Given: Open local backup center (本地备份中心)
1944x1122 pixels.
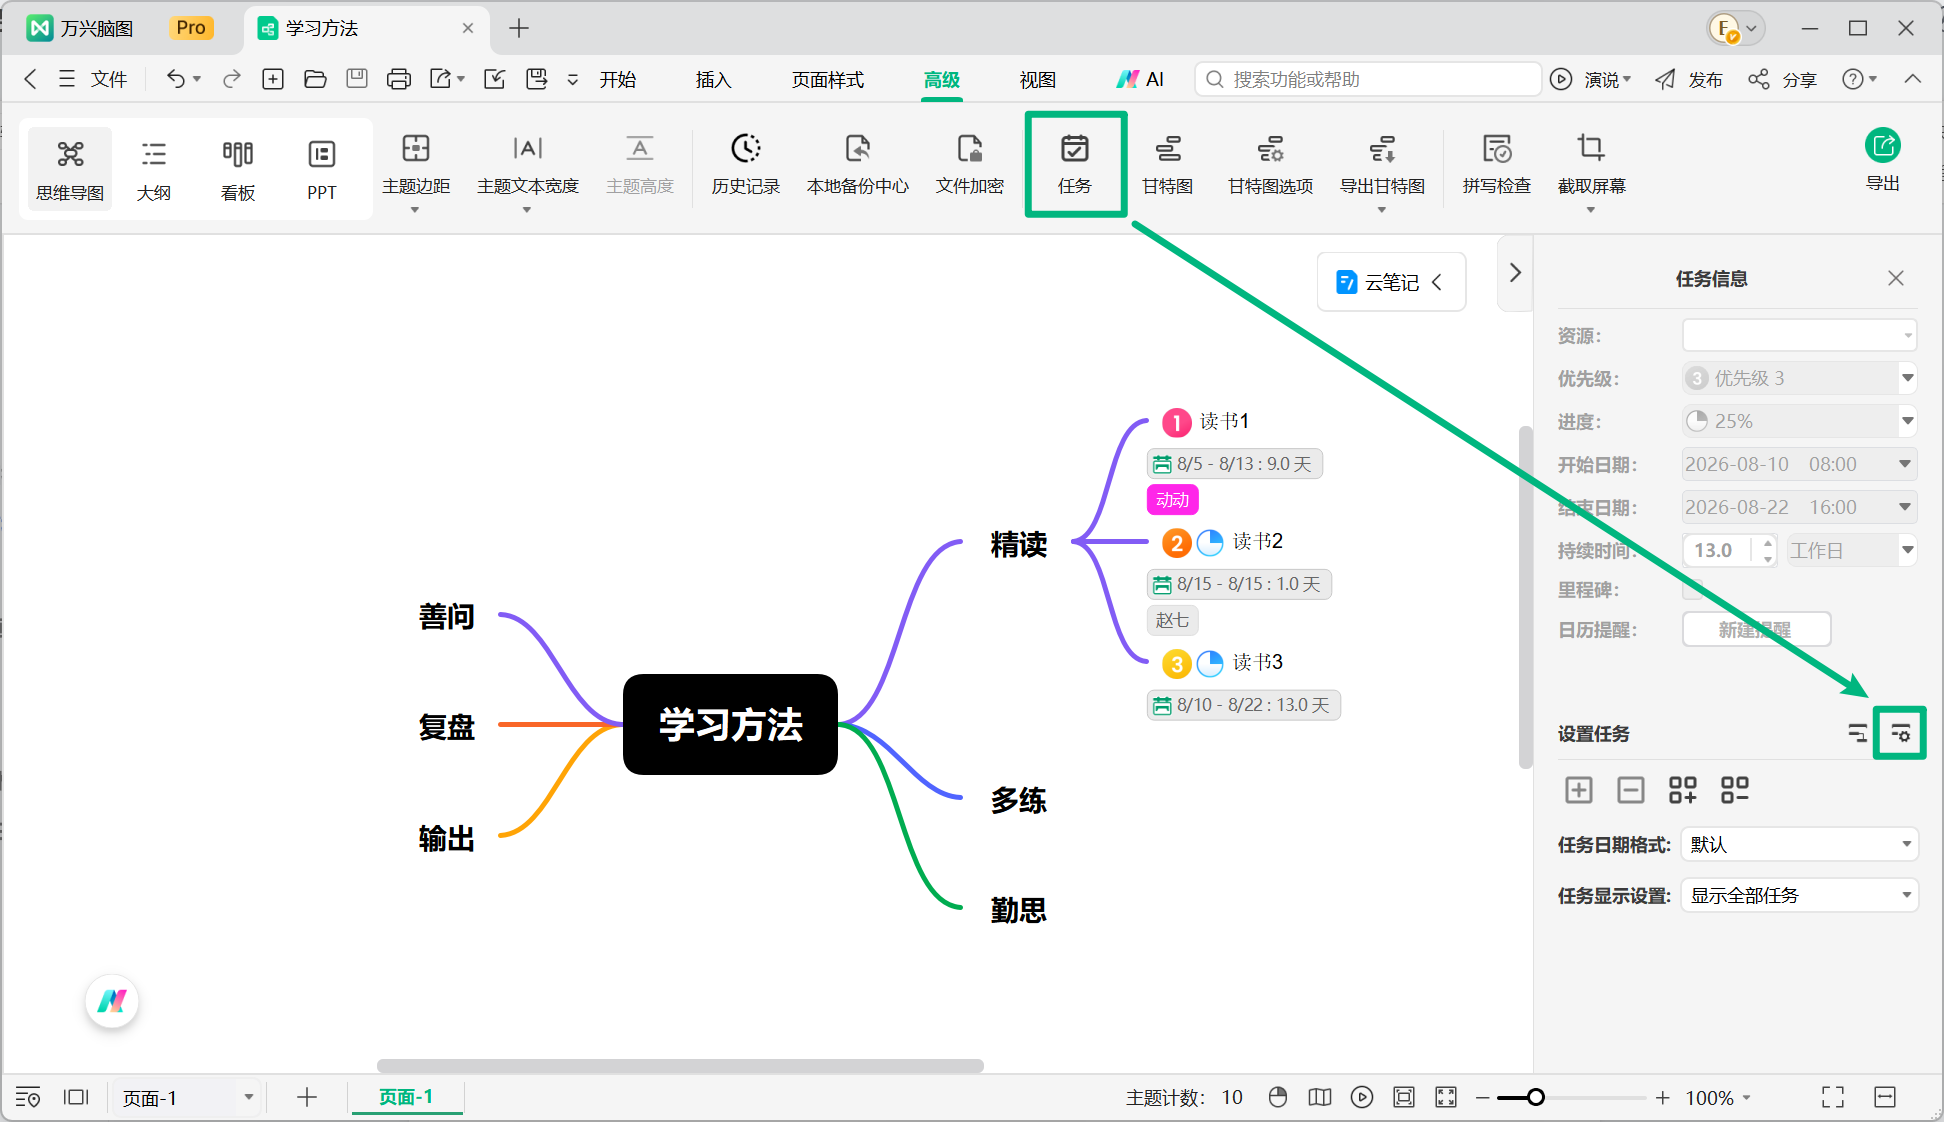Looking at the screenshot, I should pos(858,164).
